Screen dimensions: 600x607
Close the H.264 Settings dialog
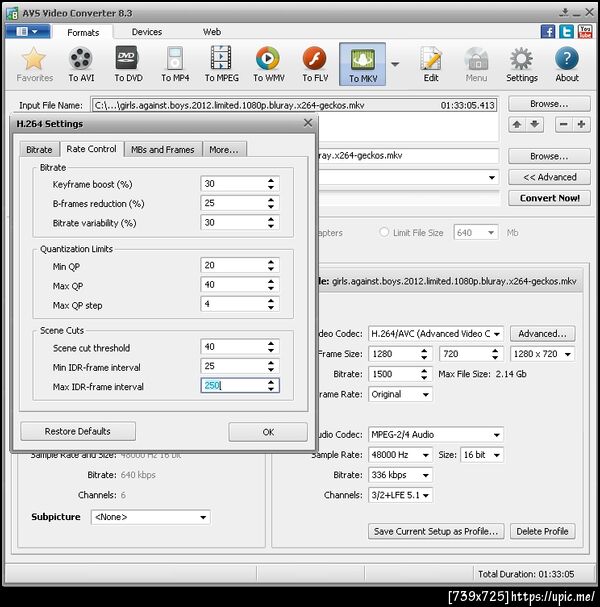coord(308,123)
